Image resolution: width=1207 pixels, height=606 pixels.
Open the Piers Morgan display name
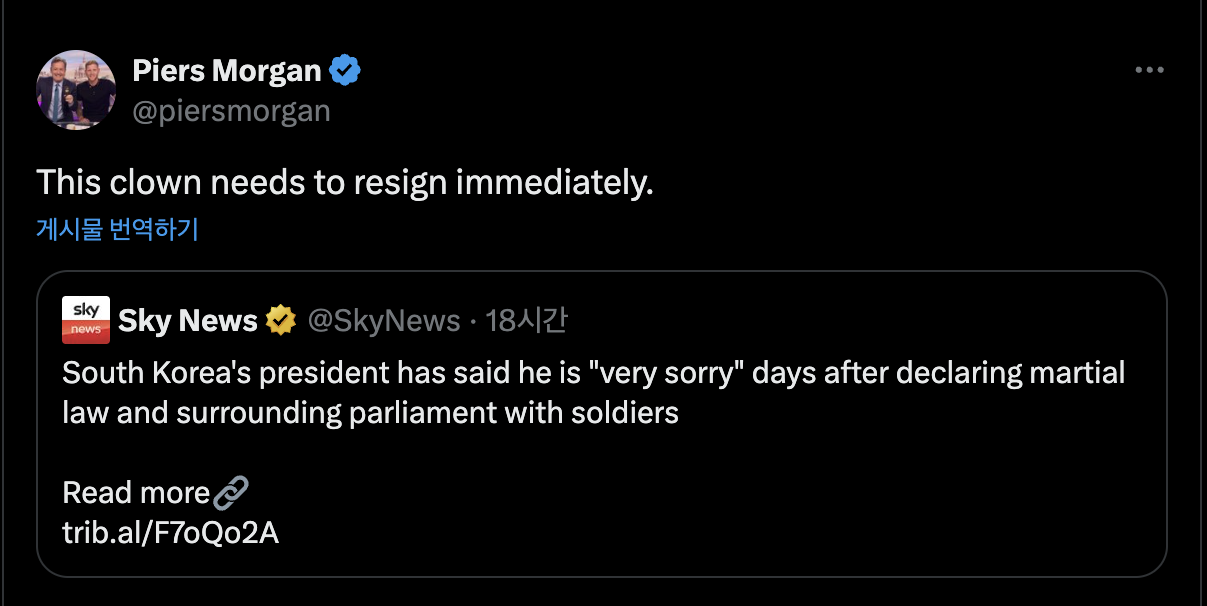pyautogui.click(x=227, y=71)
